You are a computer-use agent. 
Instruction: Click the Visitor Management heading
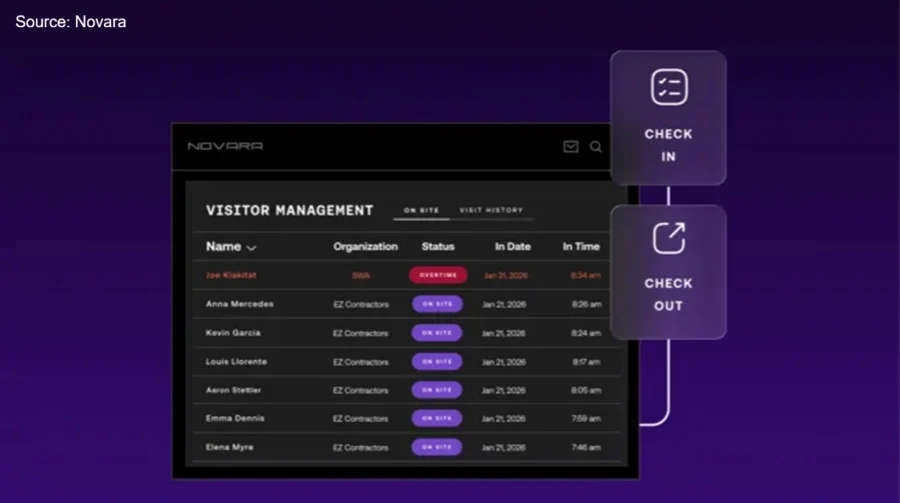click(x=290, y=211)
